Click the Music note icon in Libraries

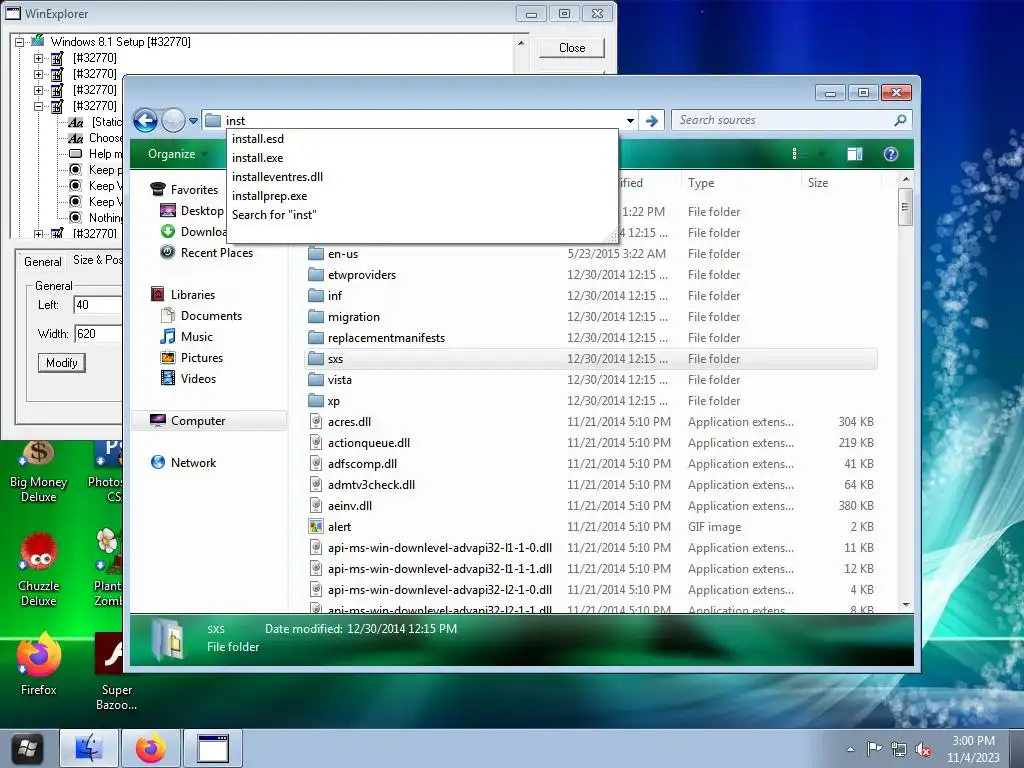(x=168, y=336)
